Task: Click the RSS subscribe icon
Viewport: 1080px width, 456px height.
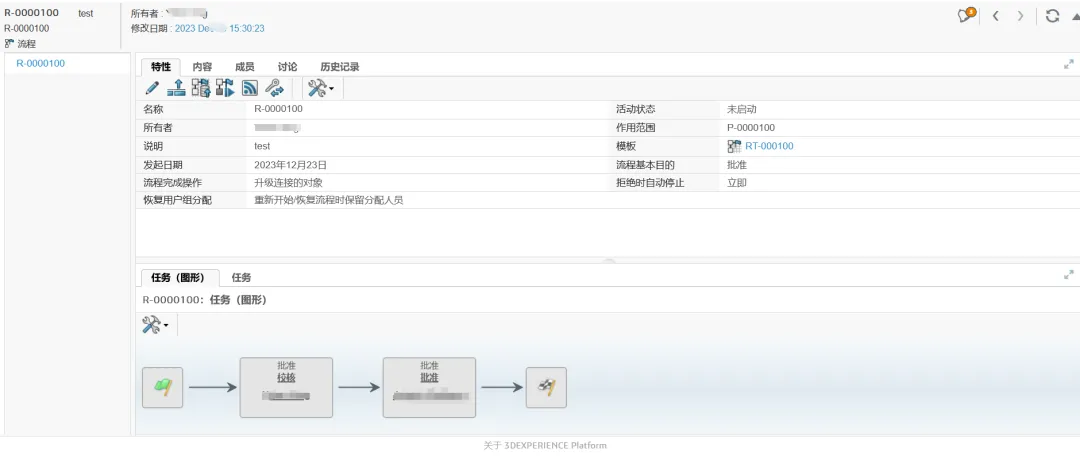Action: click(250, 88)
